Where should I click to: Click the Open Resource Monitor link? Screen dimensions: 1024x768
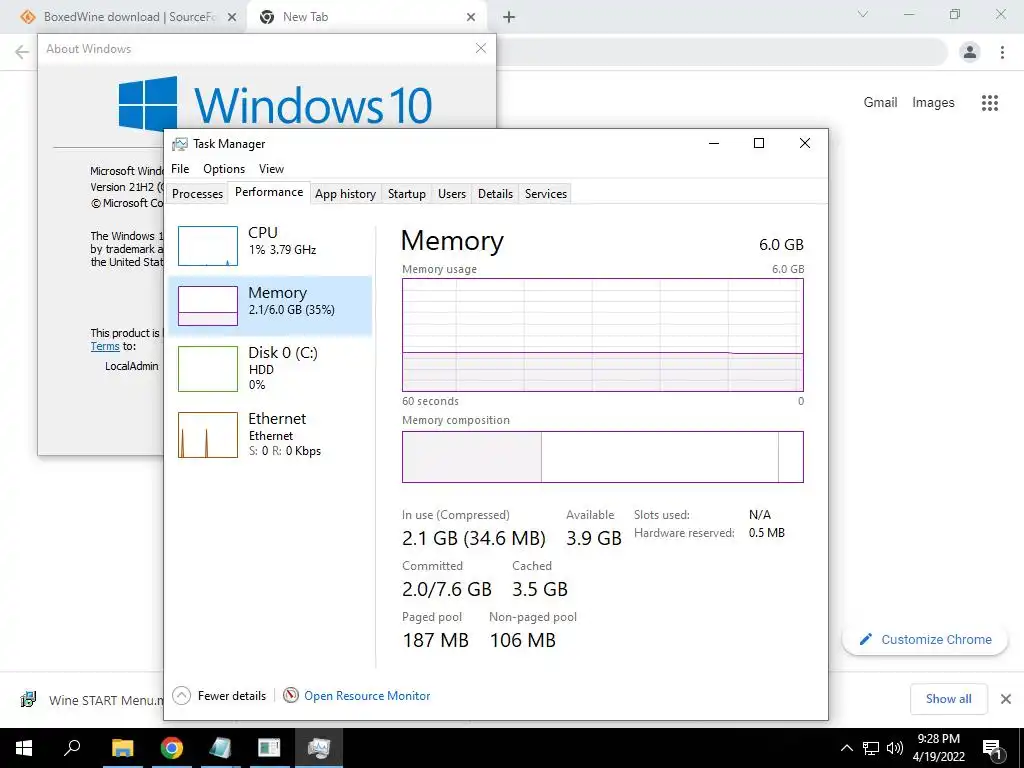click(x=367, y=696)
